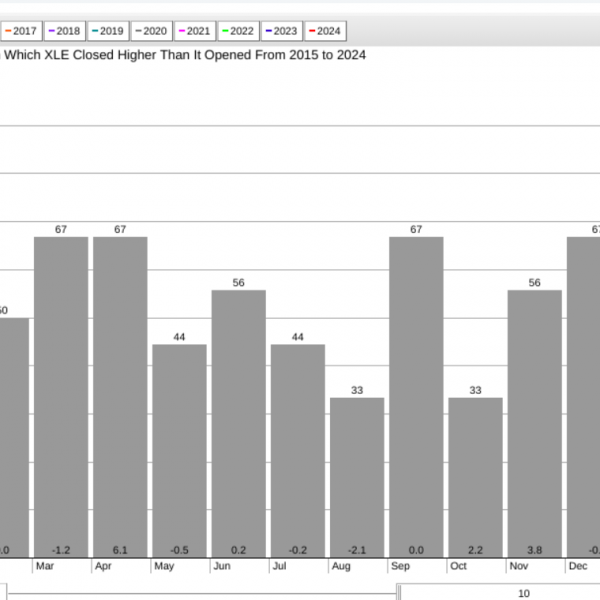Select the April bar showing 67

[x=120, y=397]
